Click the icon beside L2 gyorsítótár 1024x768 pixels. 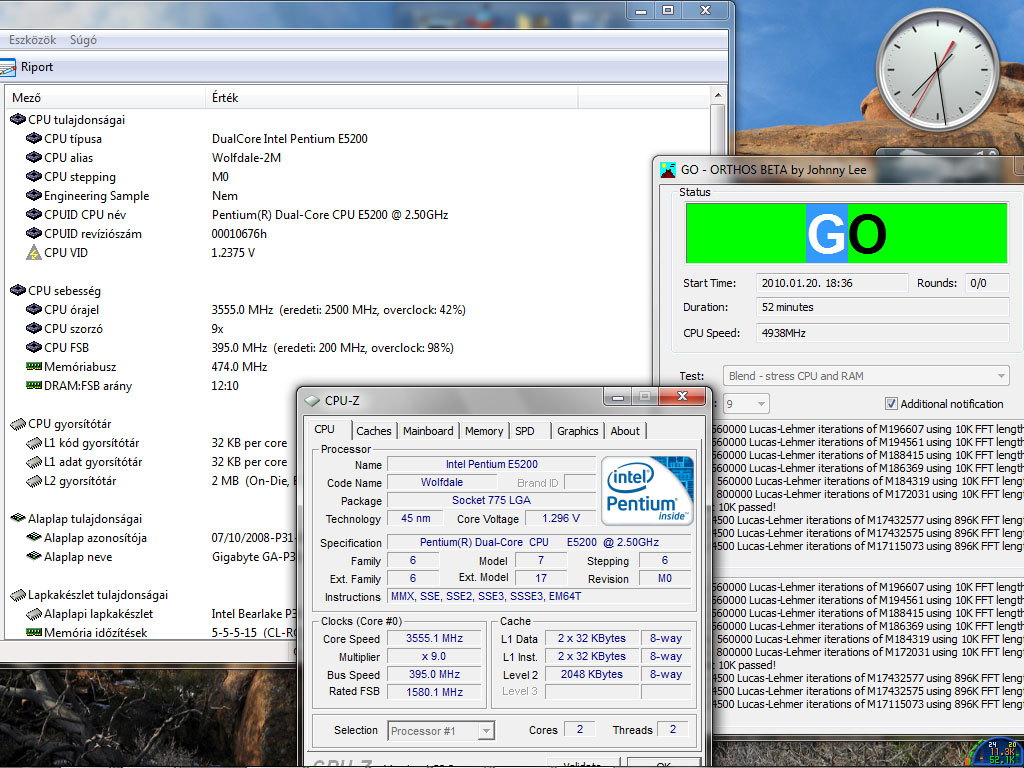click(34, 481)
